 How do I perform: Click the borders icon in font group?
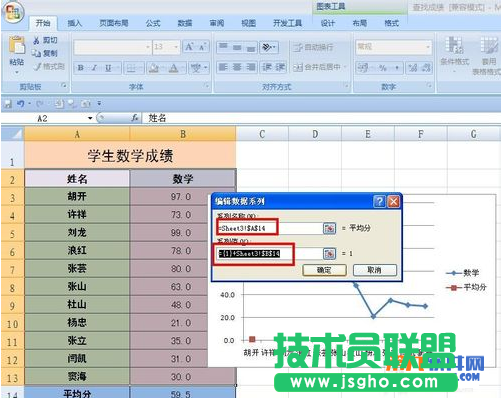(x=131, y=68)
